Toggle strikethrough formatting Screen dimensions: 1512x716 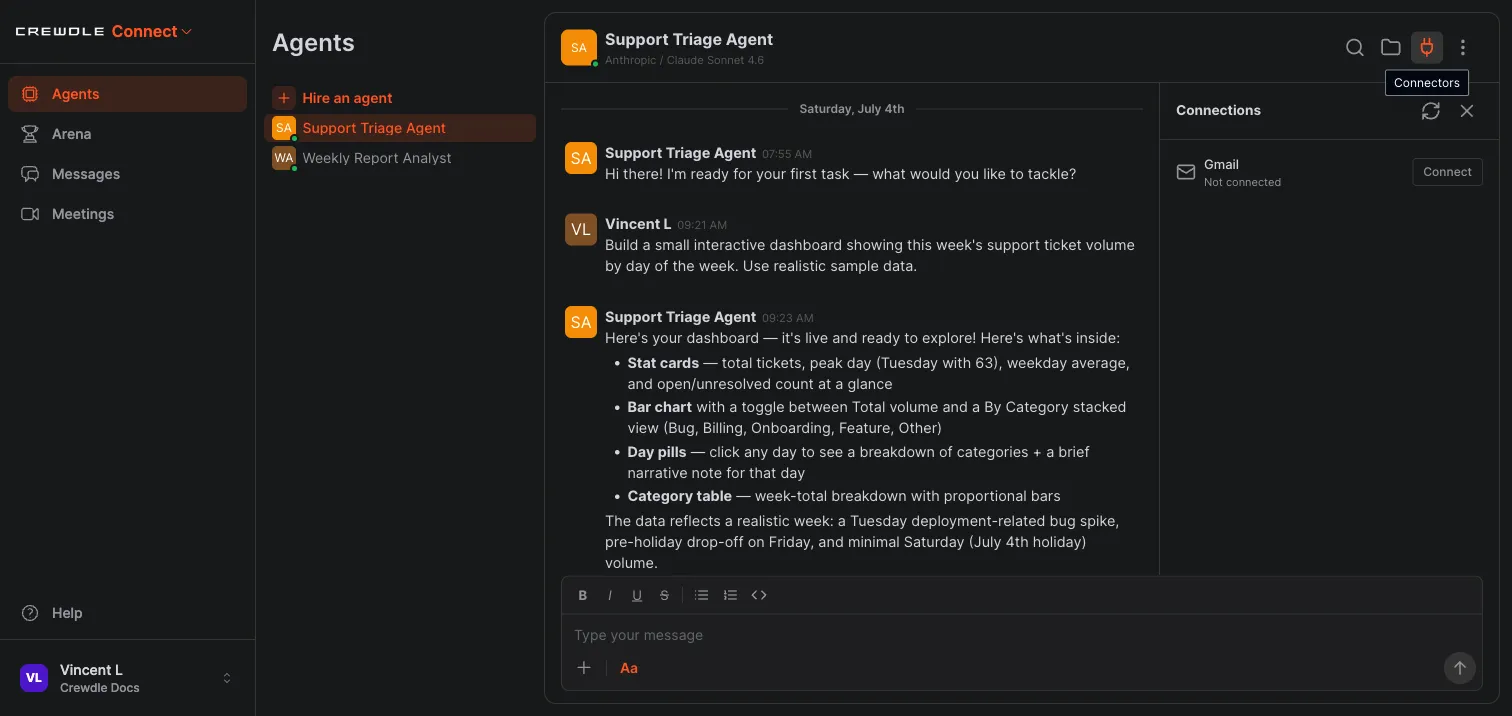coord(664,595)
